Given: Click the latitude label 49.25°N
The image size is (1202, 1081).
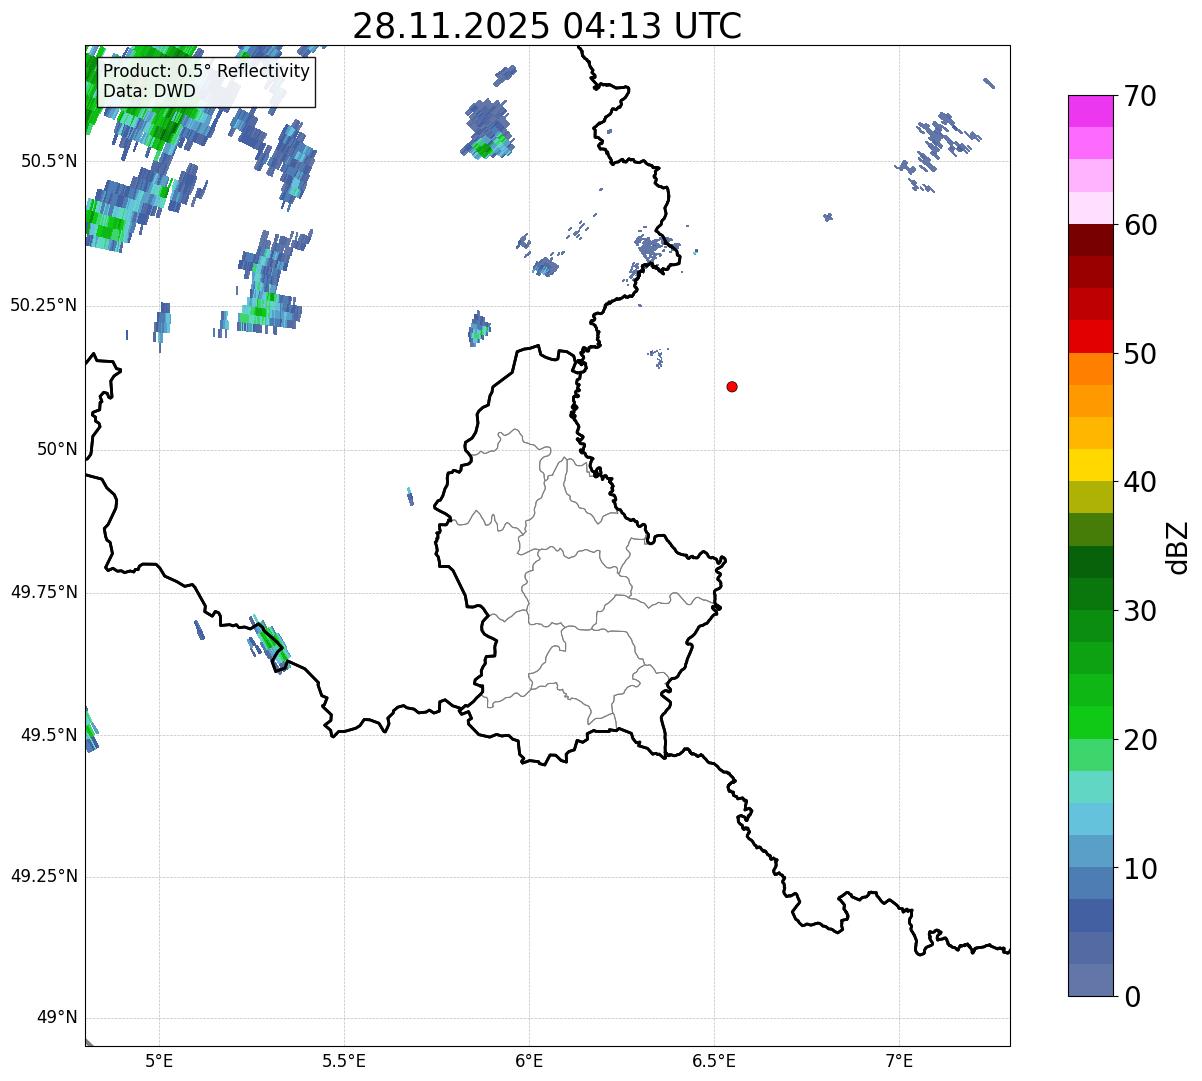Looking at the screenshot, I should pos(44,877).
